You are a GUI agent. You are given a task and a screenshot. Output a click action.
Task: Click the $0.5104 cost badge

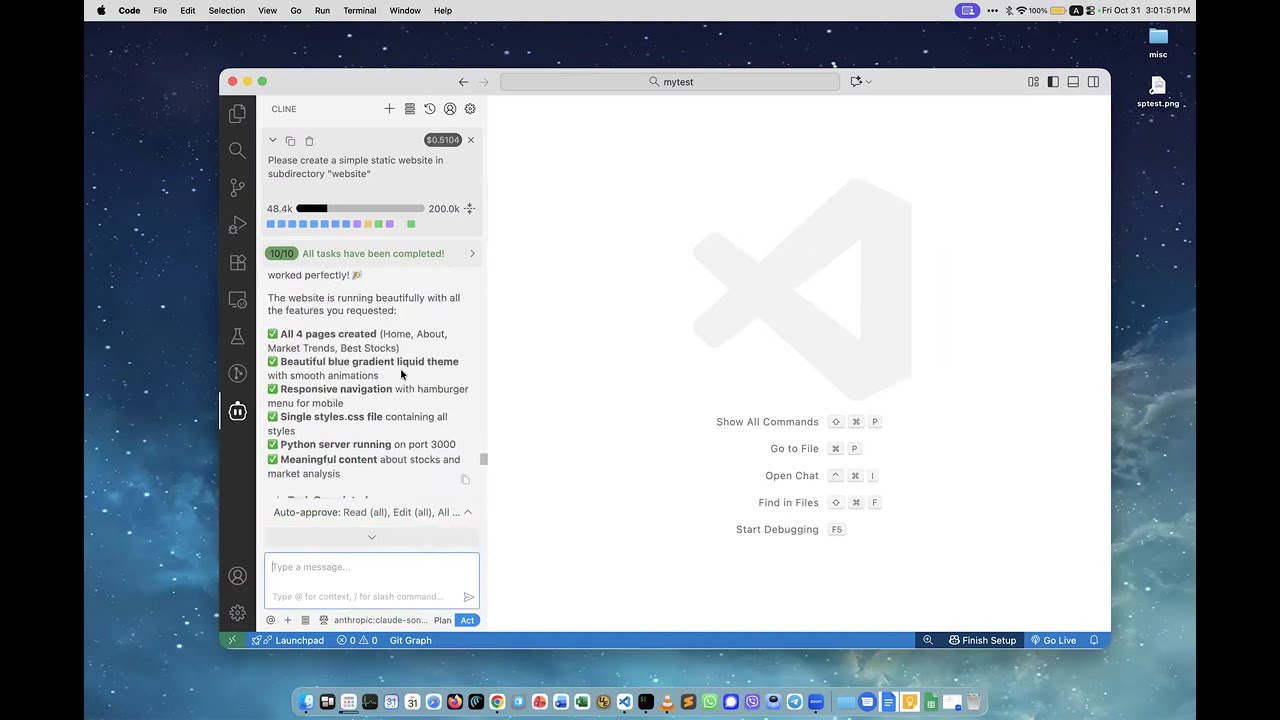pyautogui.click(x=443, y=140)
